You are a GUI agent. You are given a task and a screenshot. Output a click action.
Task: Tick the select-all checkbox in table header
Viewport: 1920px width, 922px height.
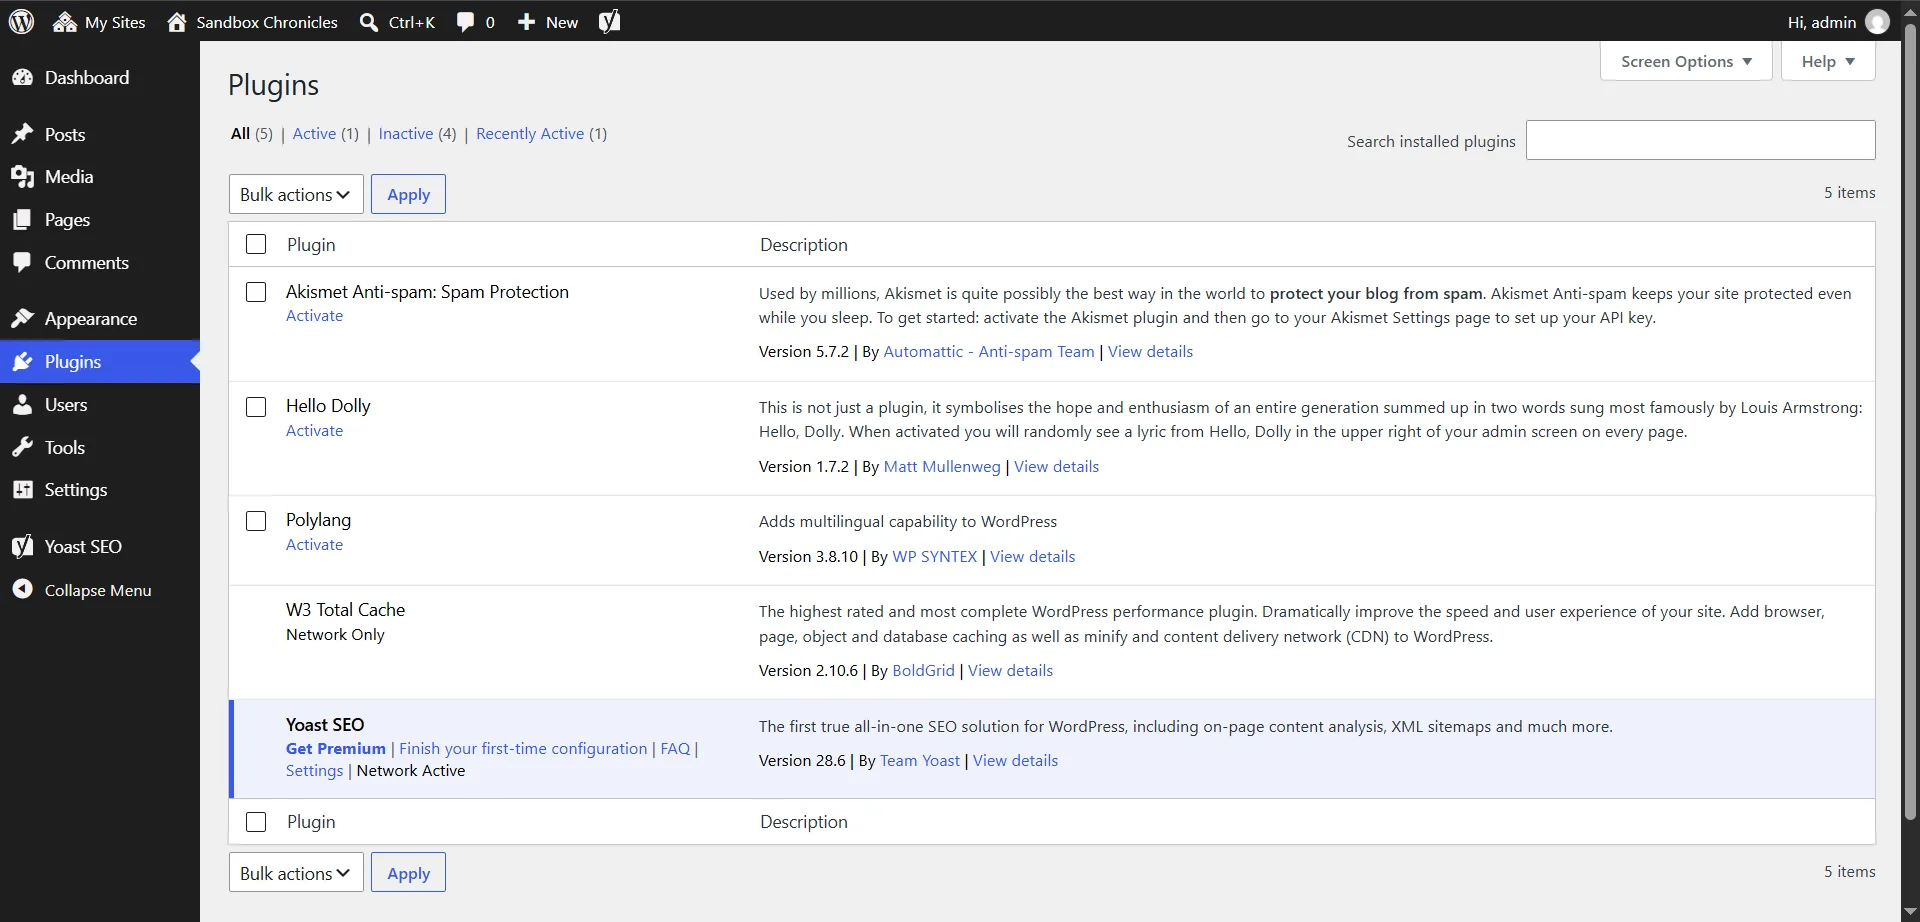click(x=256, y=244)
